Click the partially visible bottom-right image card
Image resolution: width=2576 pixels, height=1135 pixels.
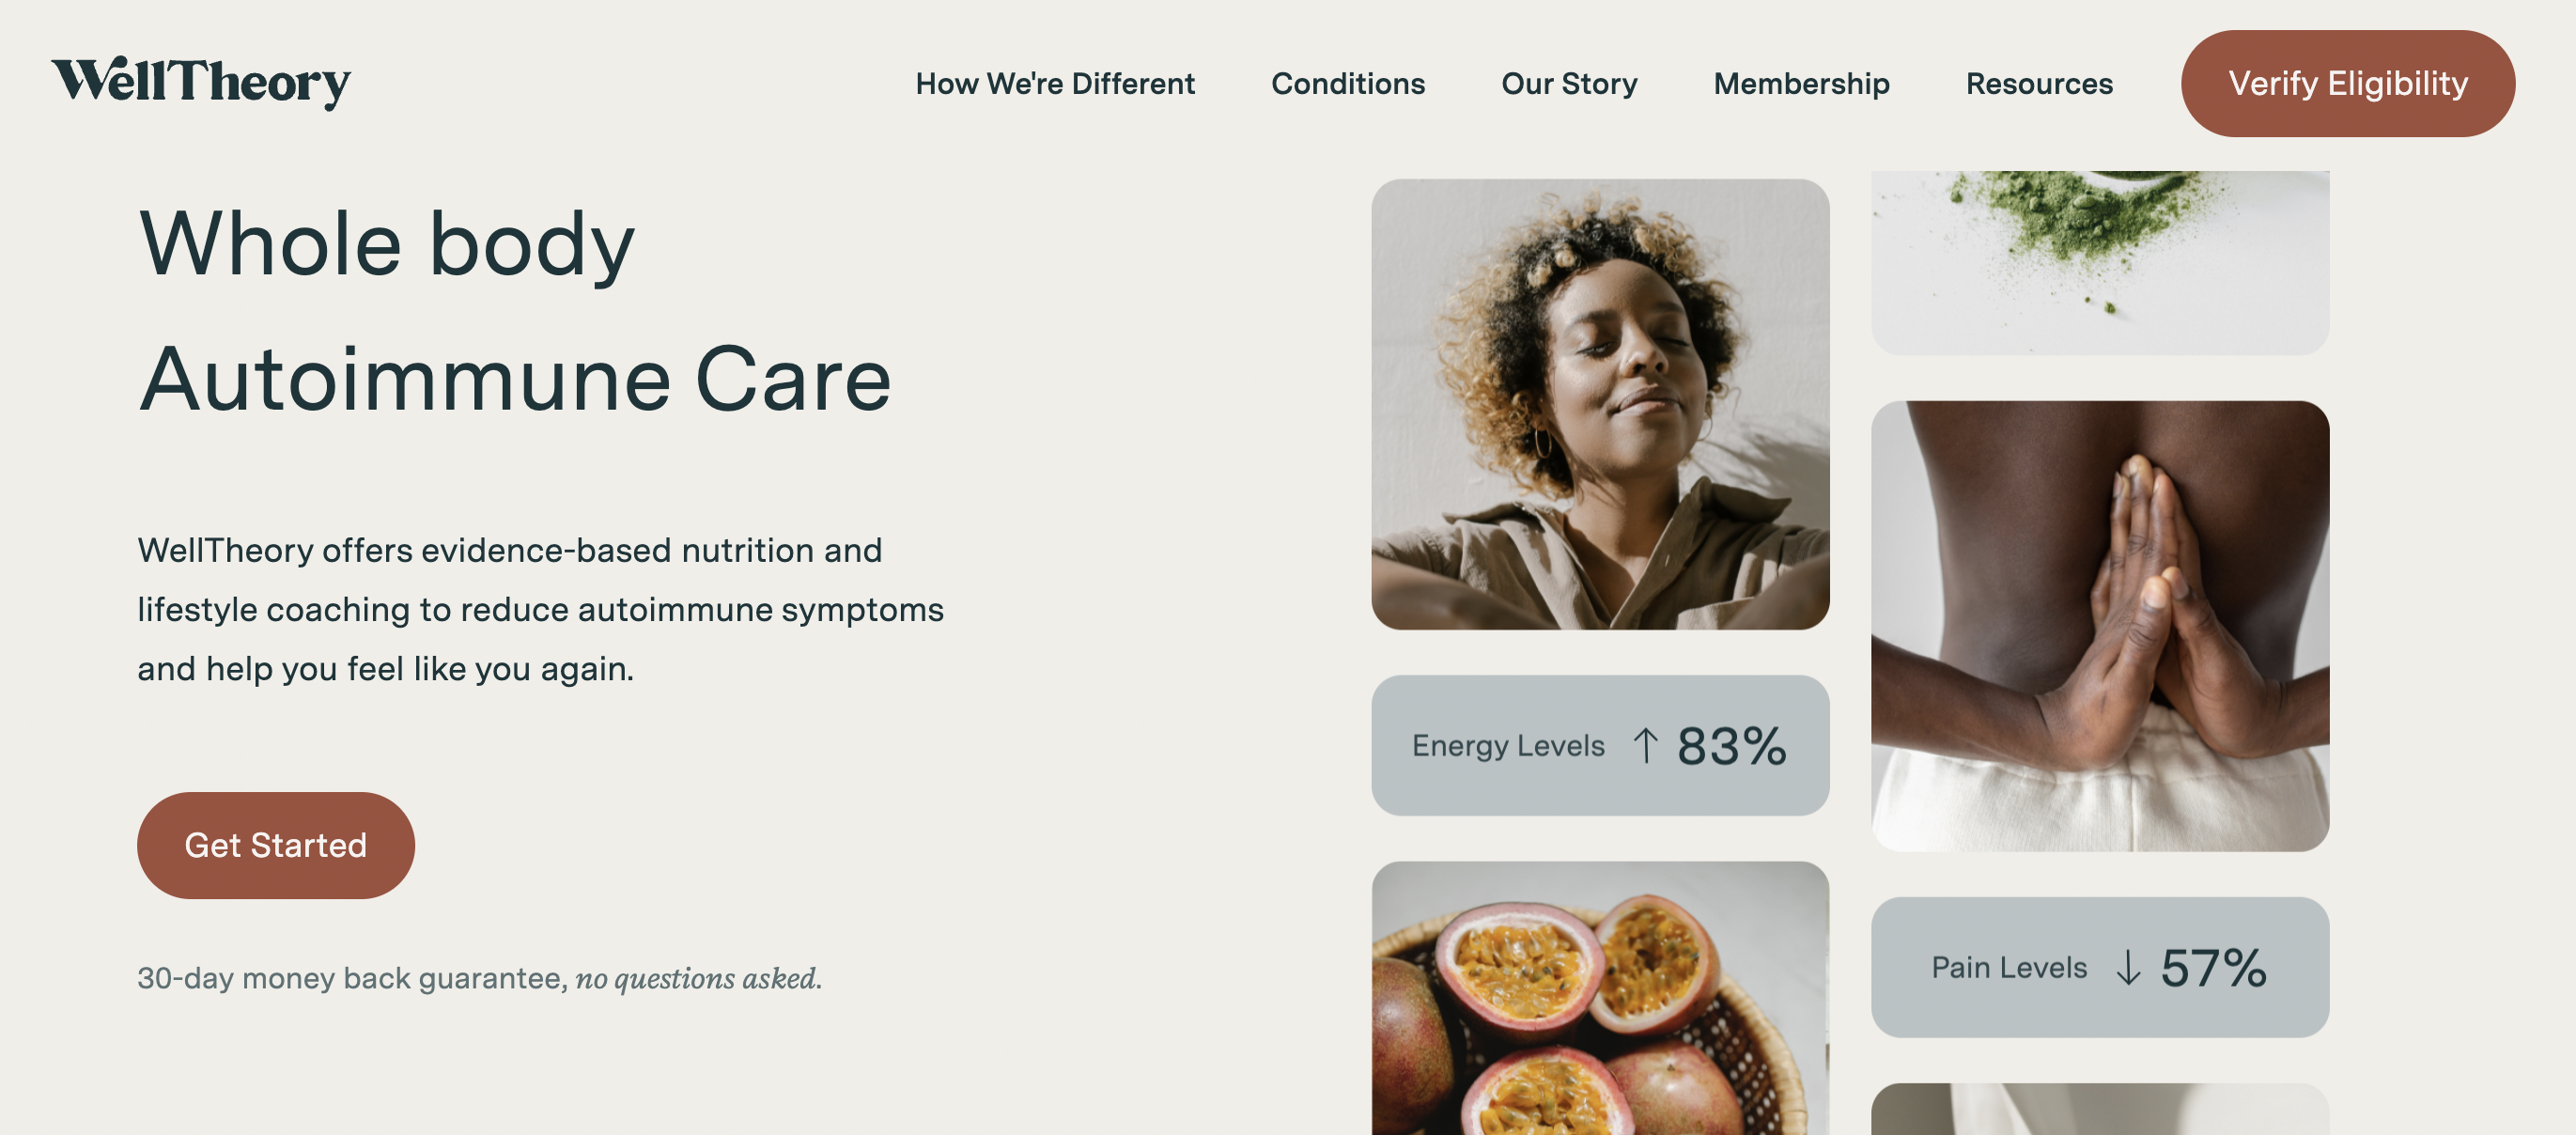click(x=2099, y=1110)
